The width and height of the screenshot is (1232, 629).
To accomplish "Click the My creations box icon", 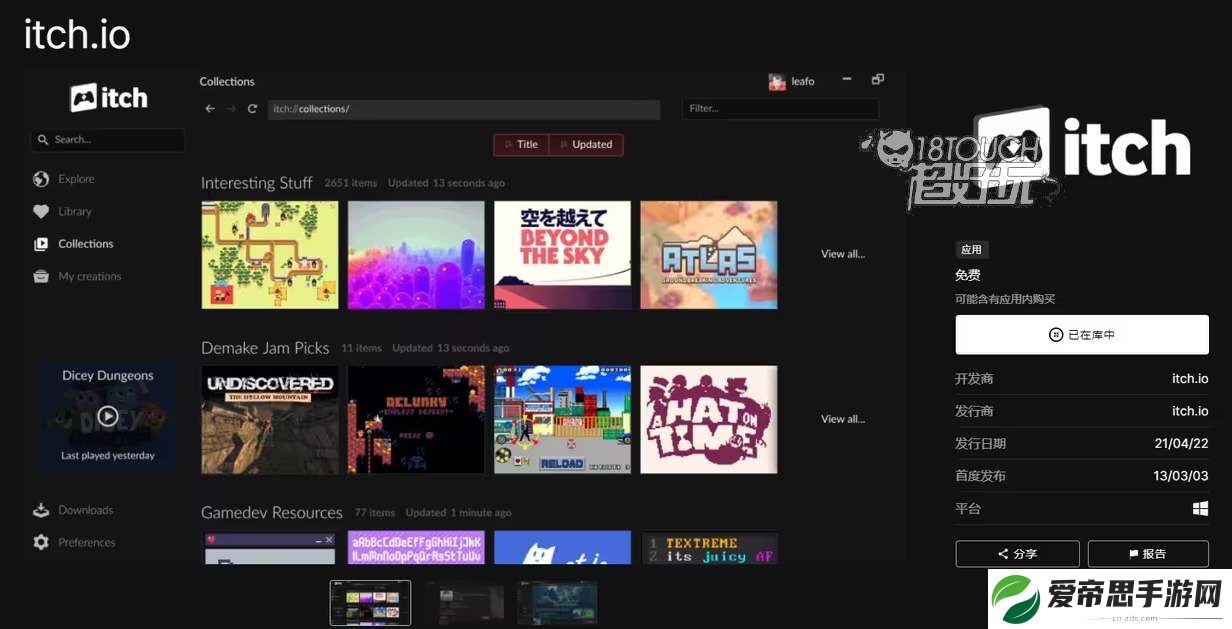I will point(41,276).
